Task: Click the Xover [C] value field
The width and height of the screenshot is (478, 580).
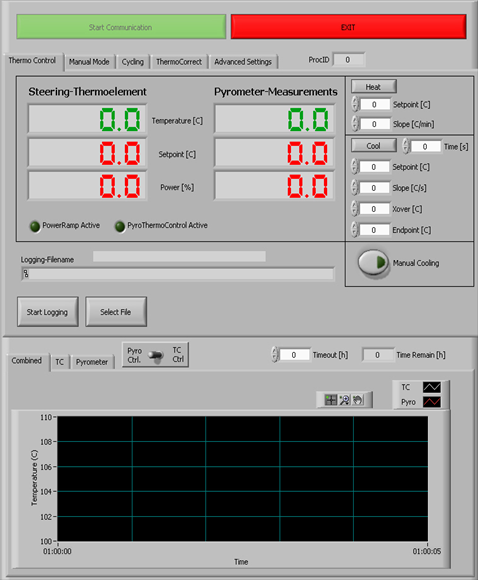Action: pyautogui.click(x=374, y=209)
